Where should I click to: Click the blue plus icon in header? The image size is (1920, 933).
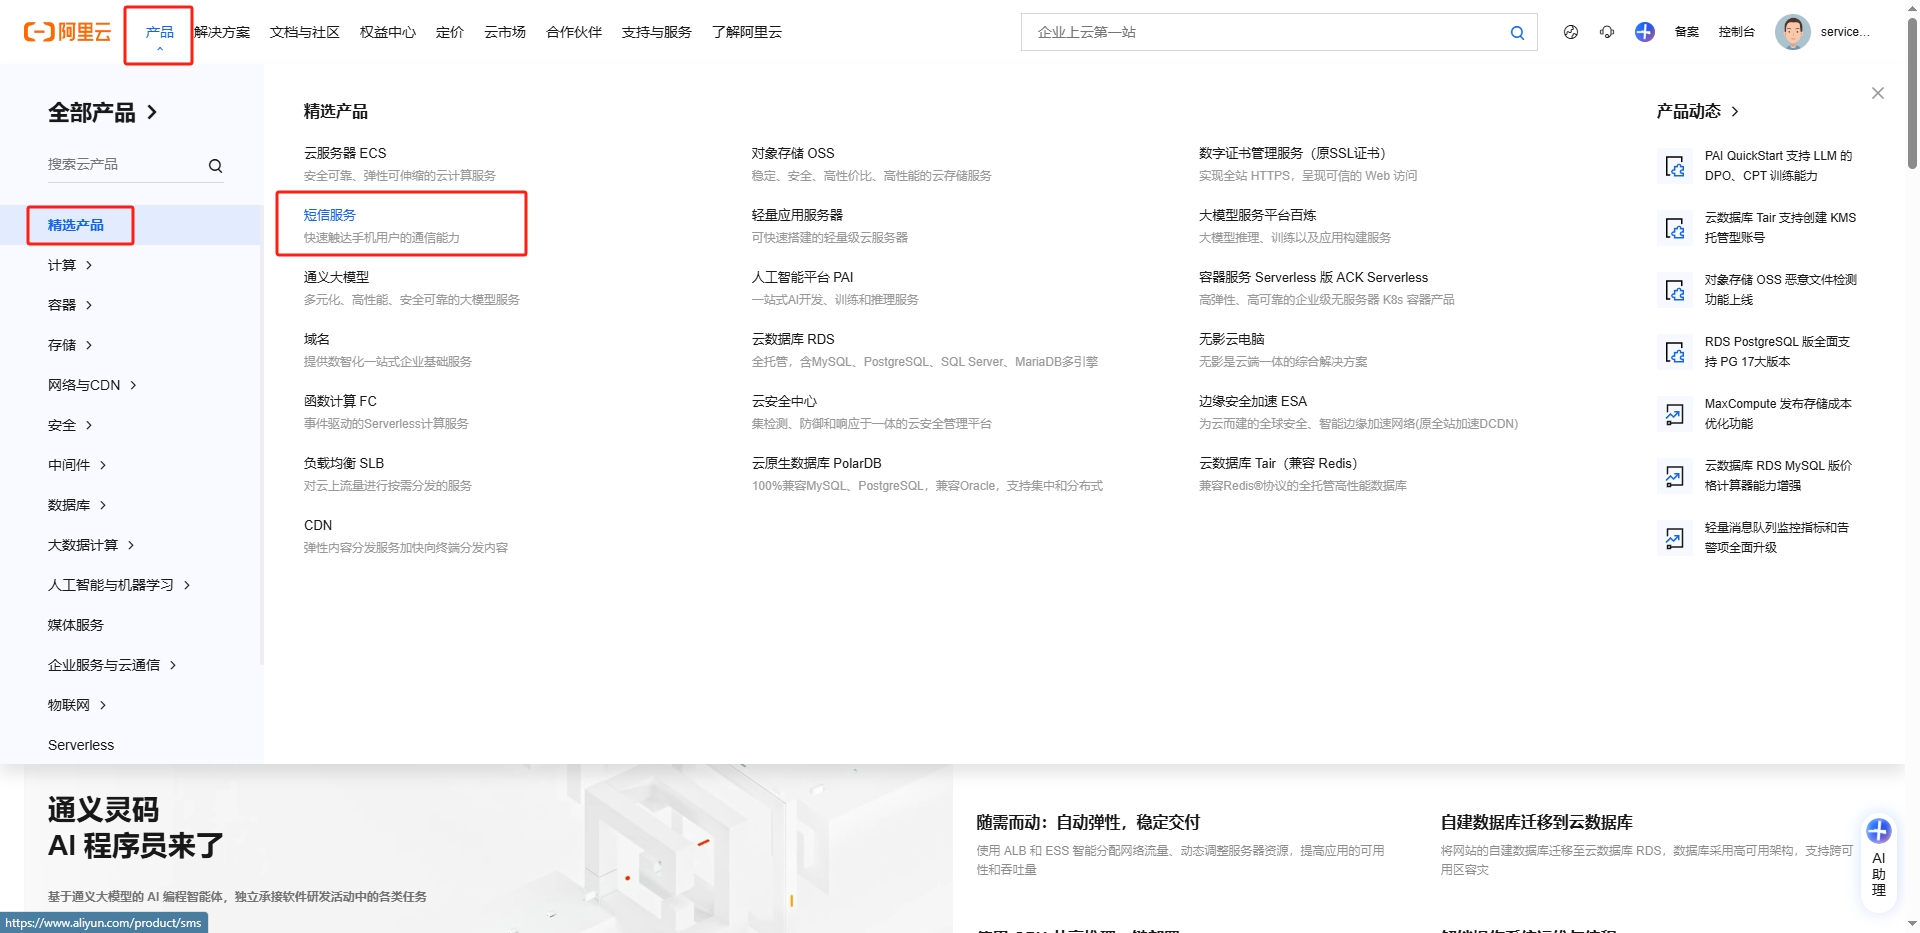point(1644,31)
